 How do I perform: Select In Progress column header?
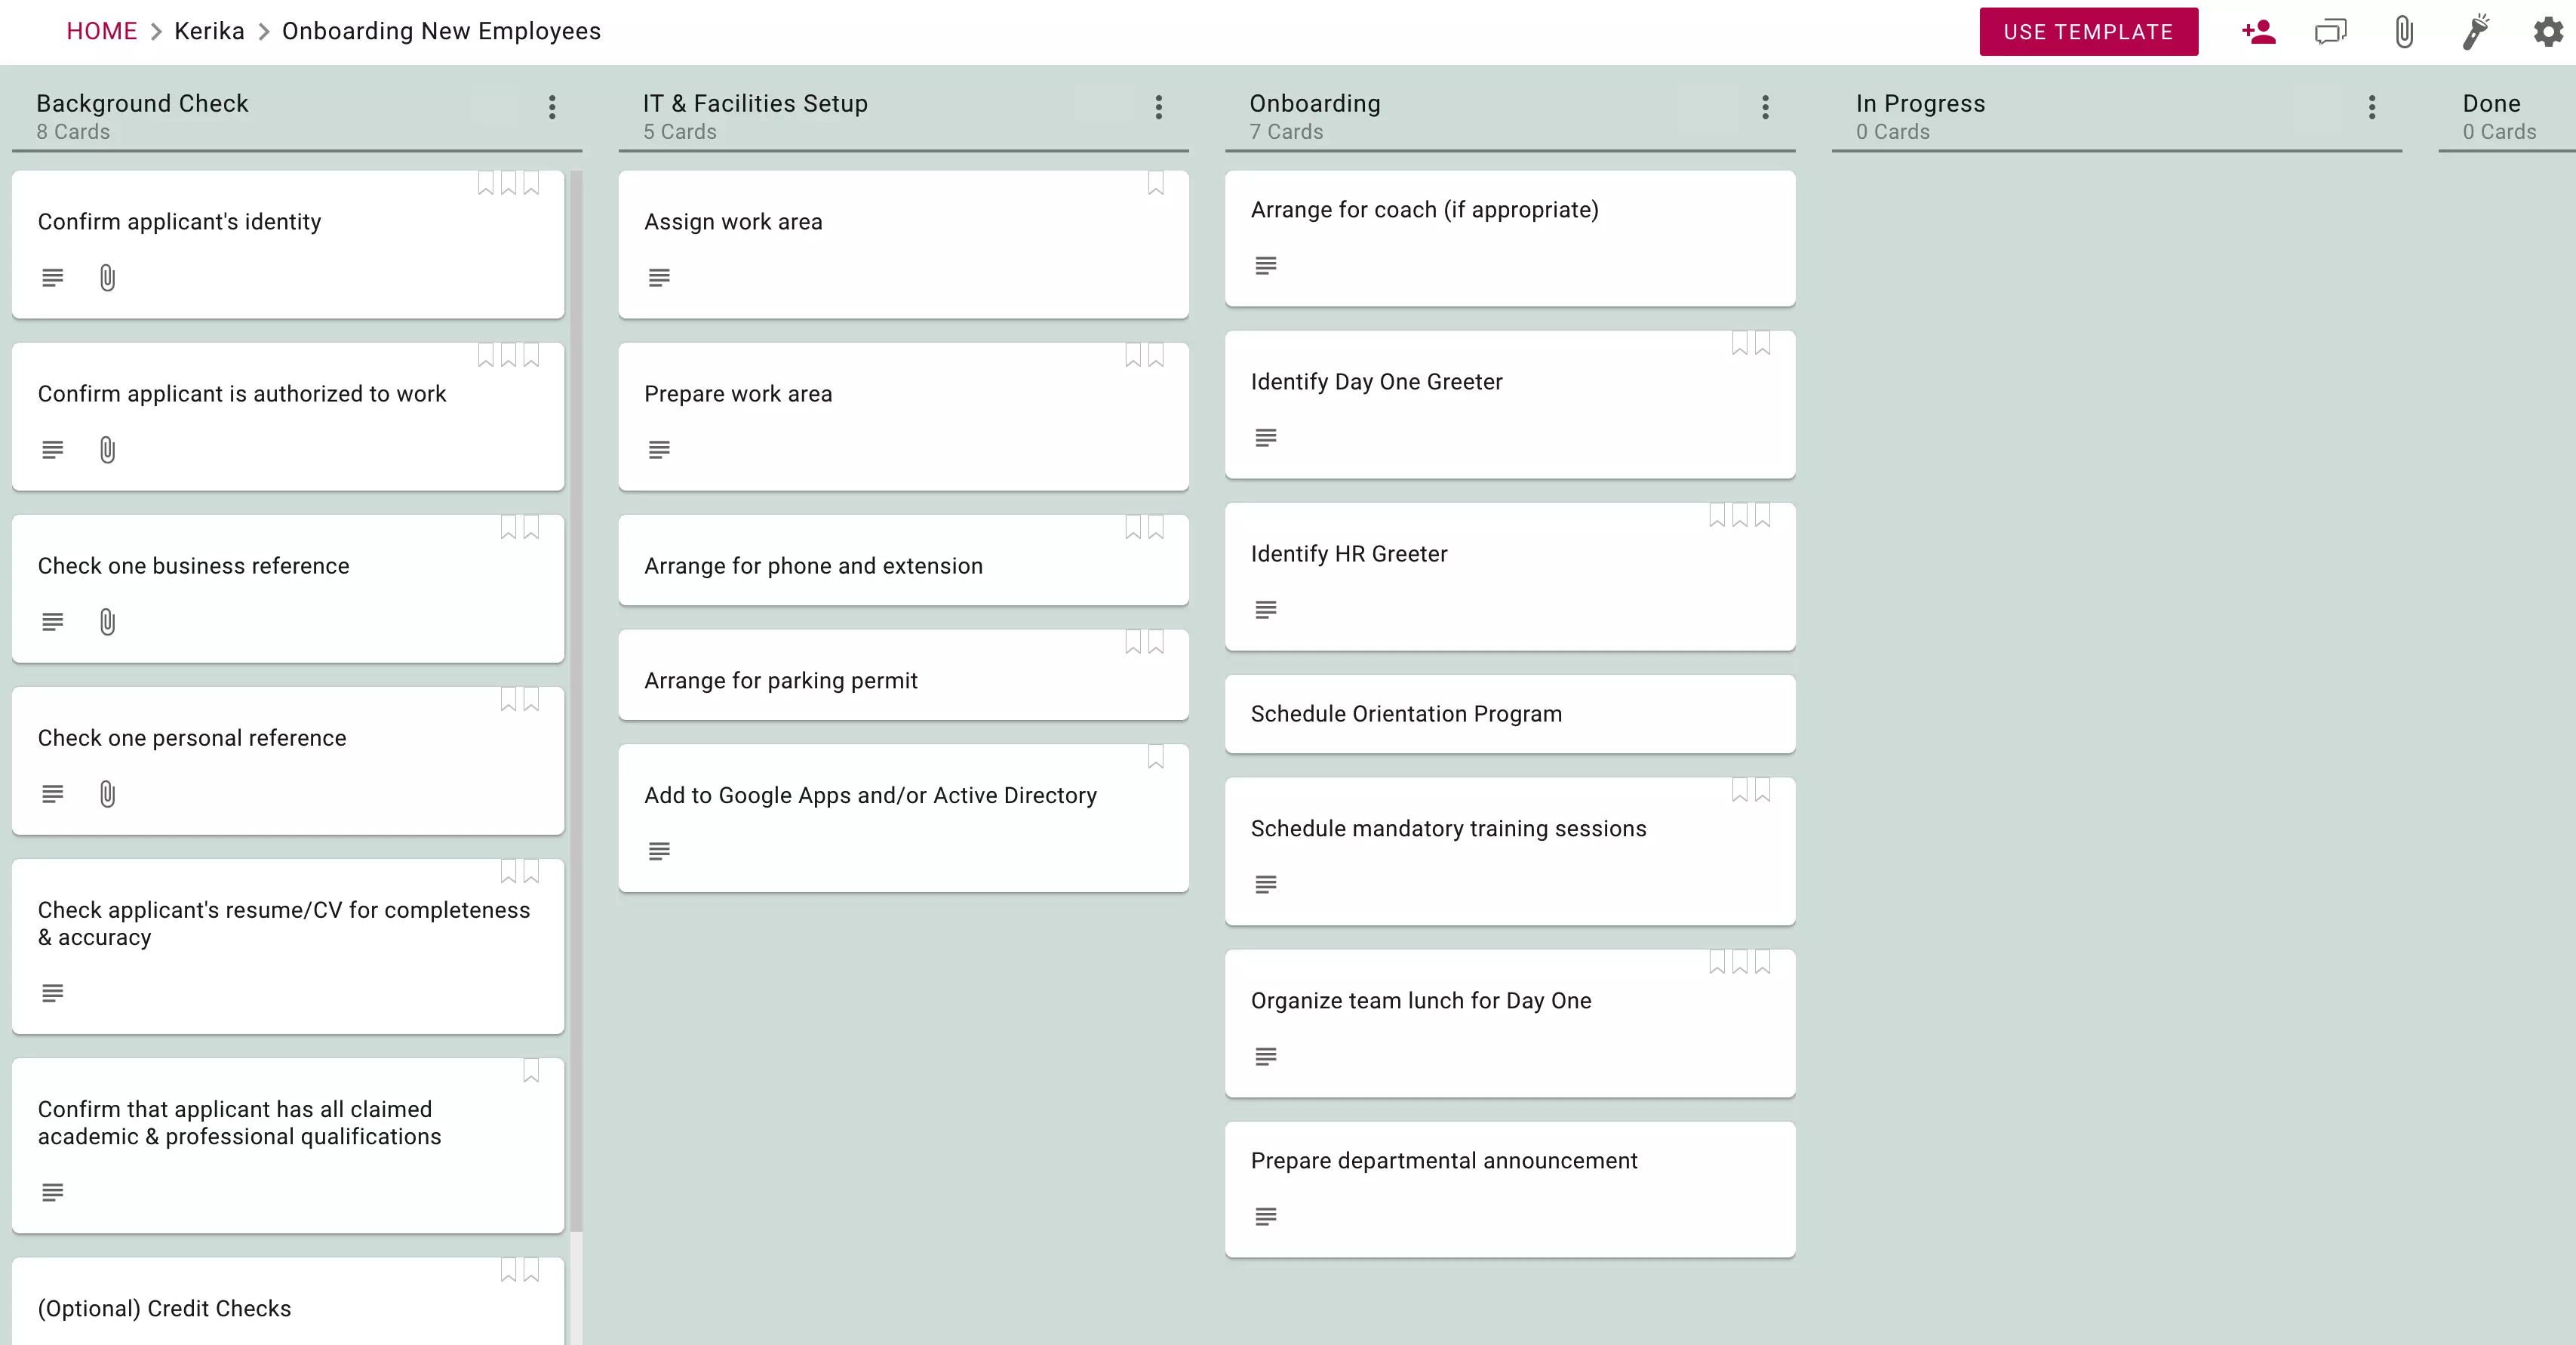click(x=1920, y=104)
